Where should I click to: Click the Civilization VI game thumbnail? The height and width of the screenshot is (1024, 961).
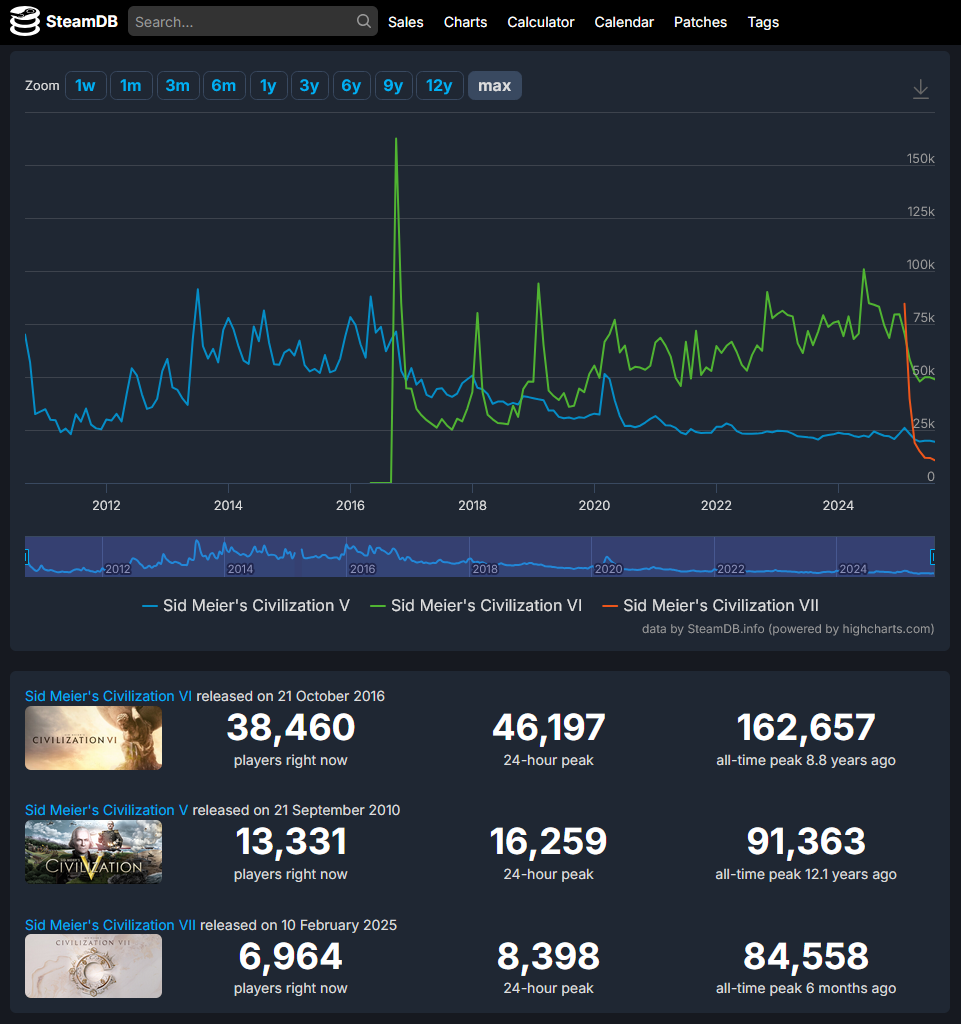tap(93, 738)
